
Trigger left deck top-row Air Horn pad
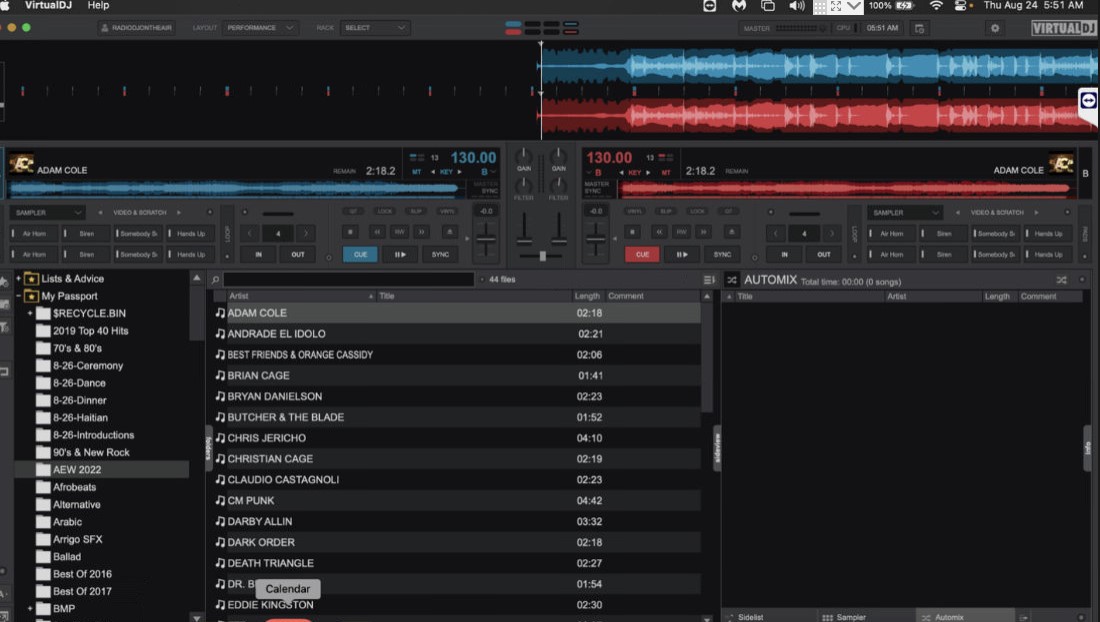pos(34,234)
